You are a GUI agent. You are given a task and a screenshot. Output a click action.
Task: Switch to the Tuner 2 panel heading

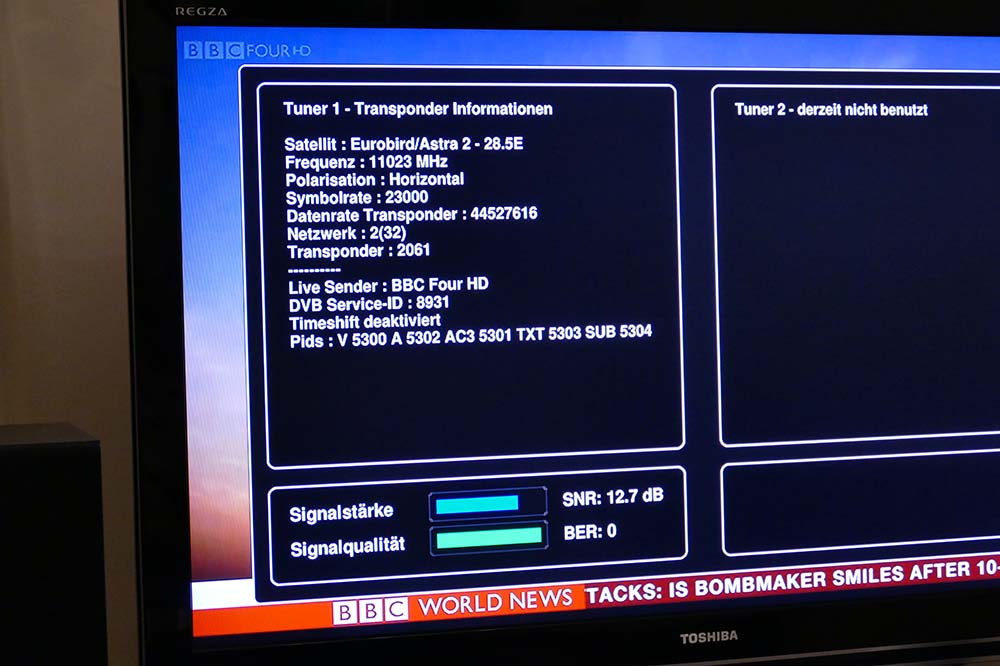830,109
